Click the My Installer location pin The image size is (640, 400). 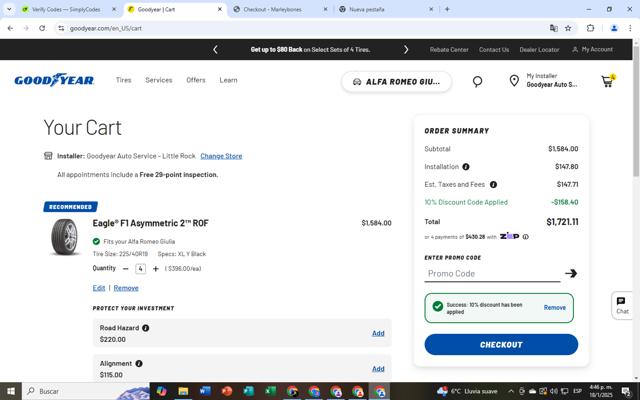(514, 80)
